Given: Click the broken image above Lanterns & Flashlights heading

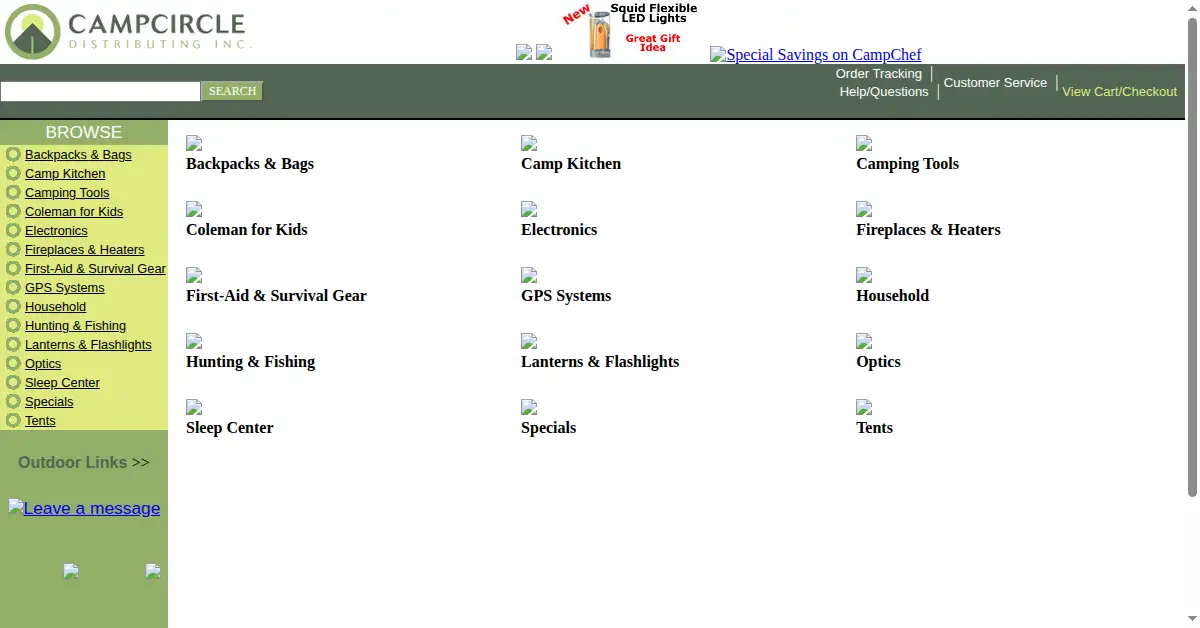Looking at the screenshot, I should (x=529, y=341).
